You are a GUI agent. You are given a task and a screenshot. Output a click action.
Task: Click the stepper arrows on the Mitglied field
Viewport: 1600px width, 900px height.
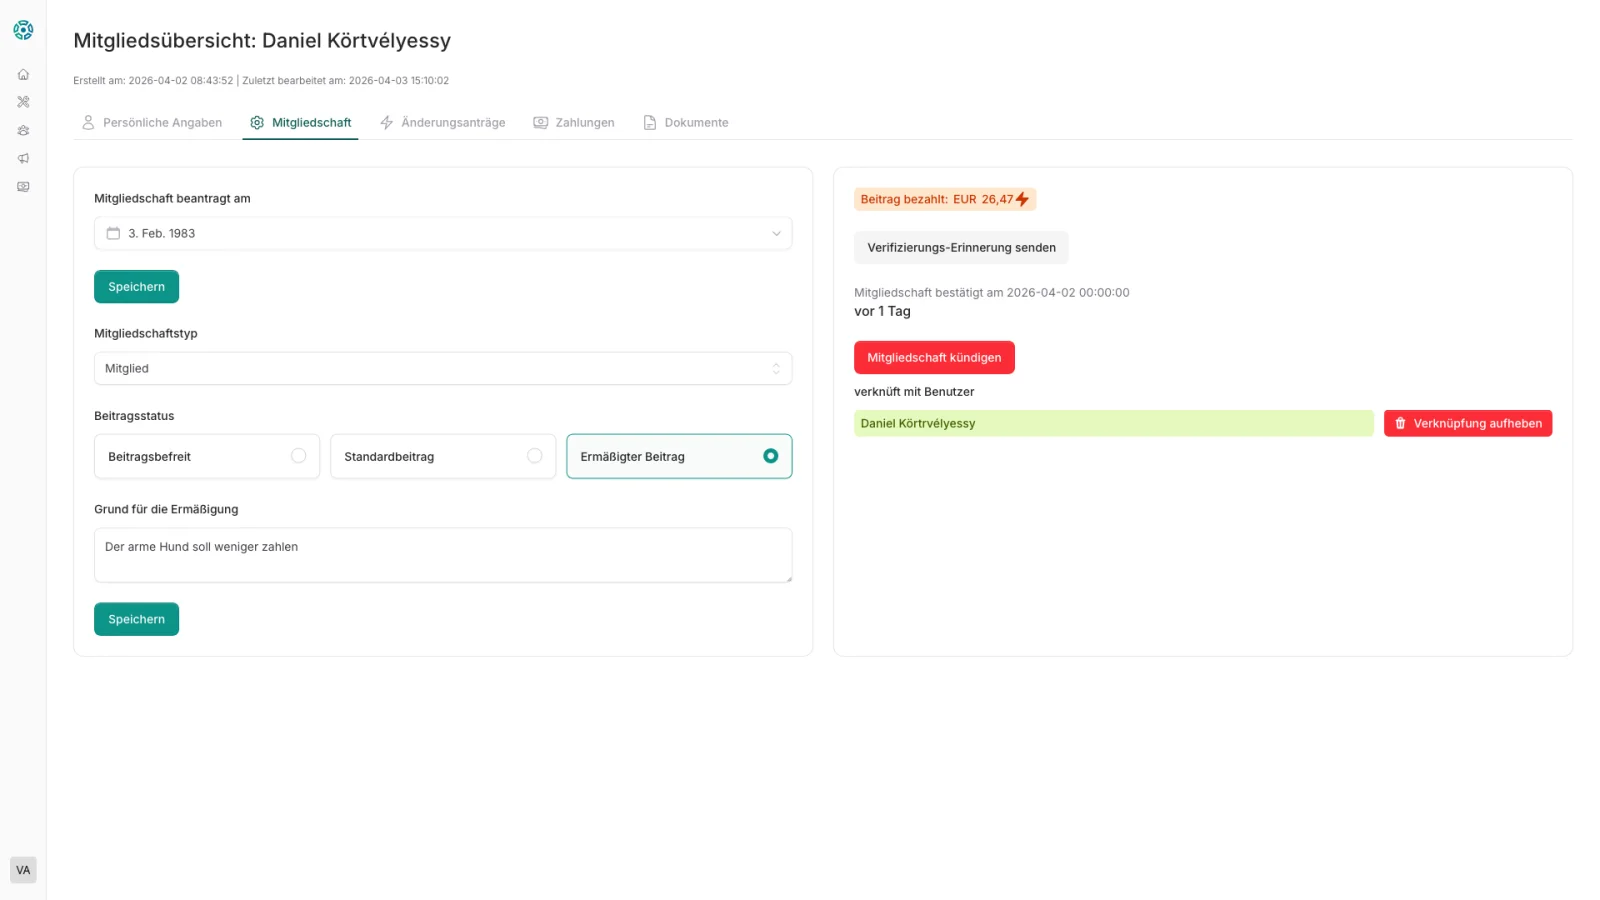point(776,368)
